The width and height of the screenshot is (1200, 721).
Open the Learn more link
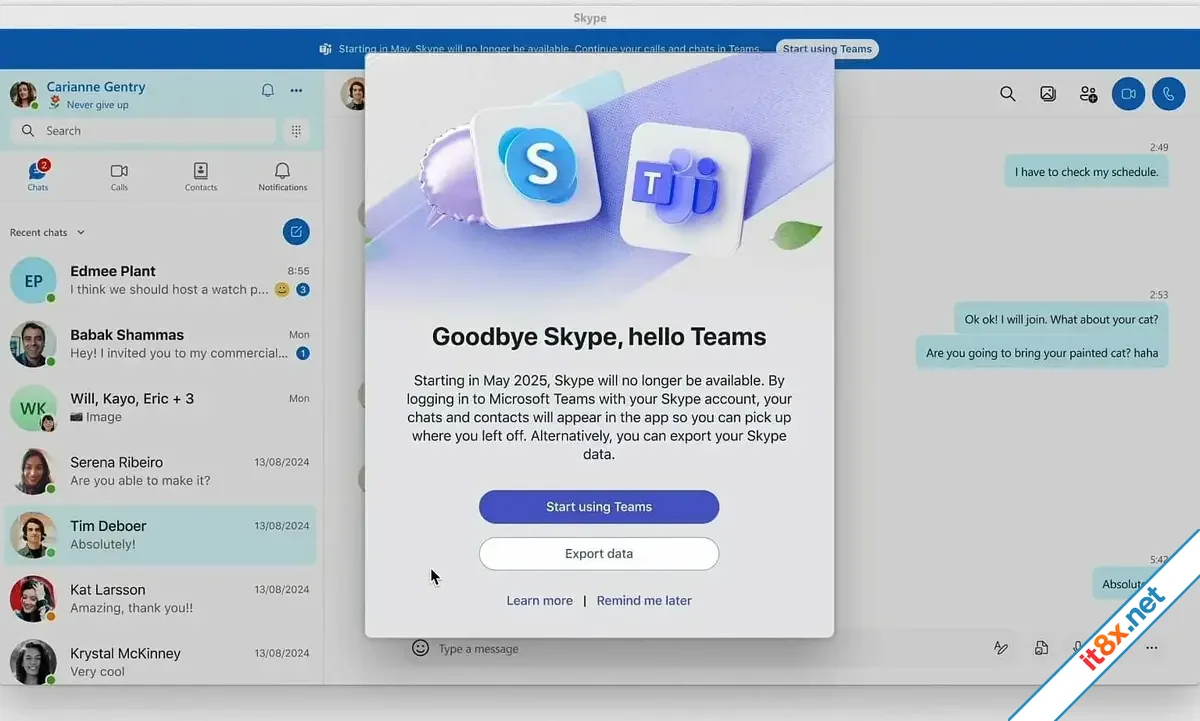540,601
